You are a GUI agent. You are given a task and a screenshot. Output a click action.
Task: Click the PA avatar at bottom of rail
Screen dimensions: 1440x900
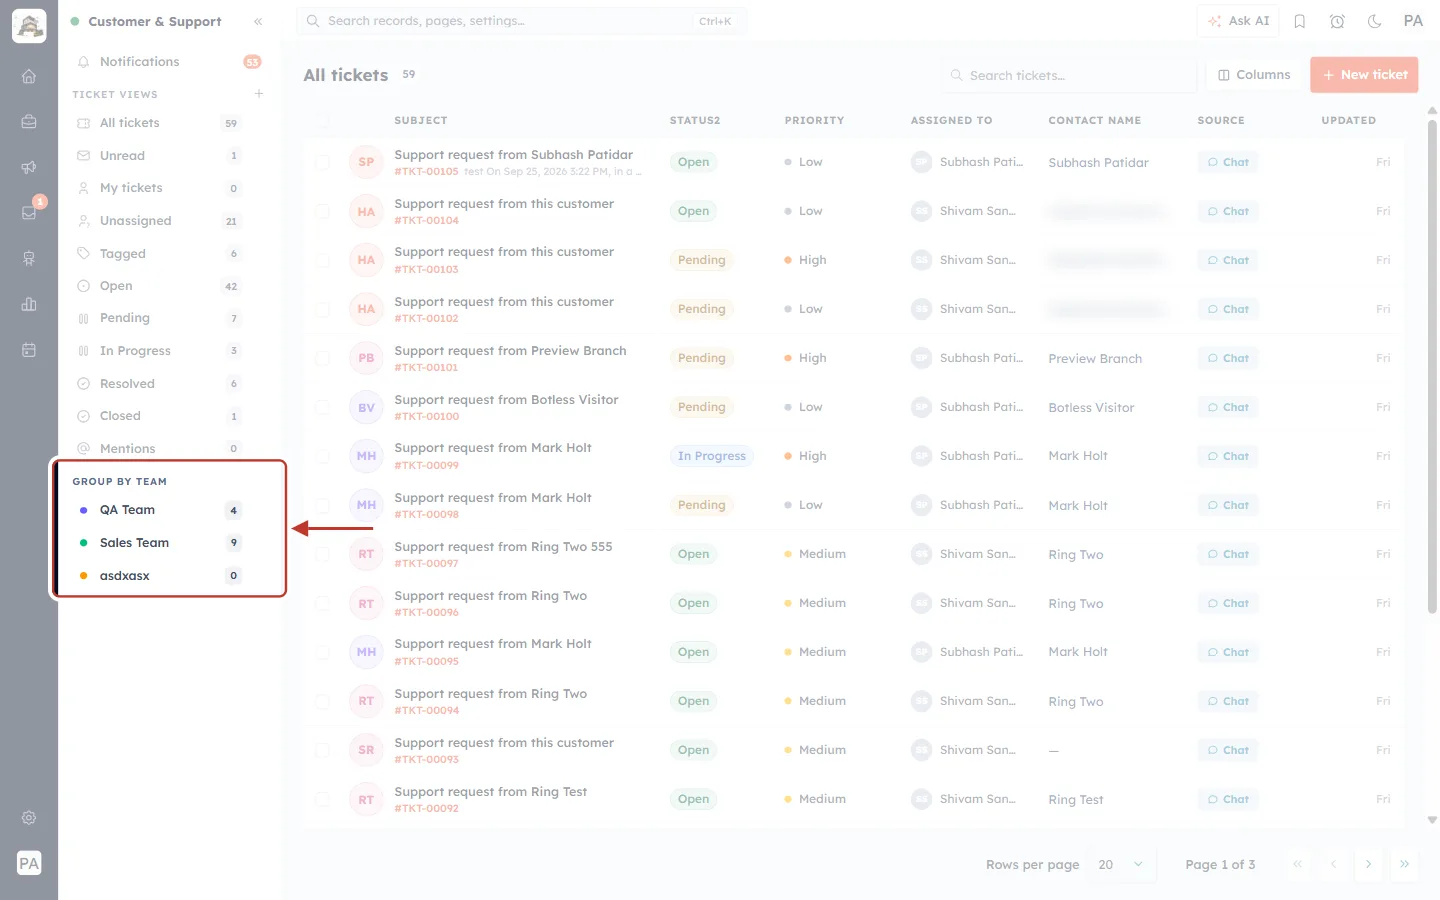(29, 863)
